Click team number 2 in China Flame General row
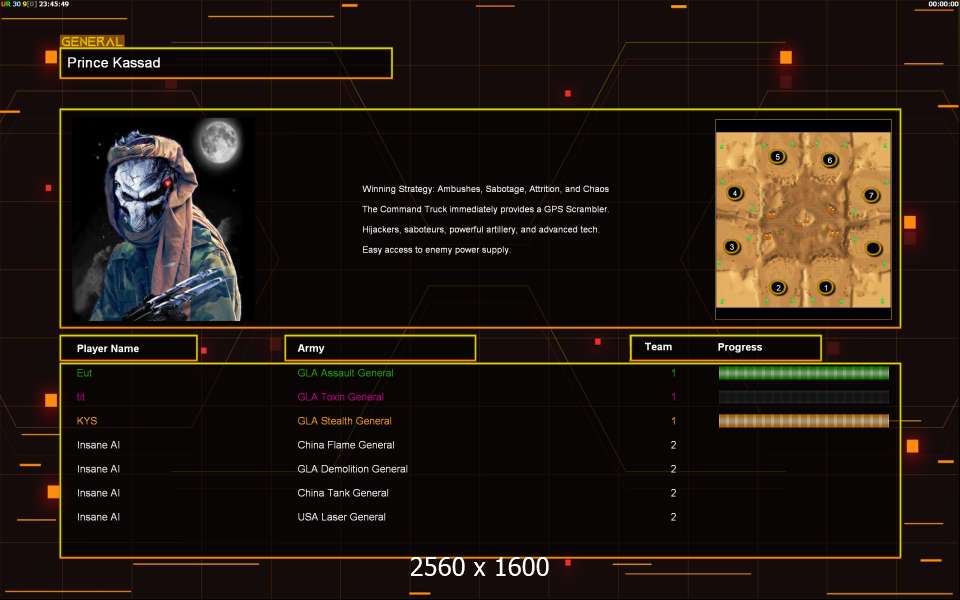Viewport: 960px width, 600px height. click(673, 445)
